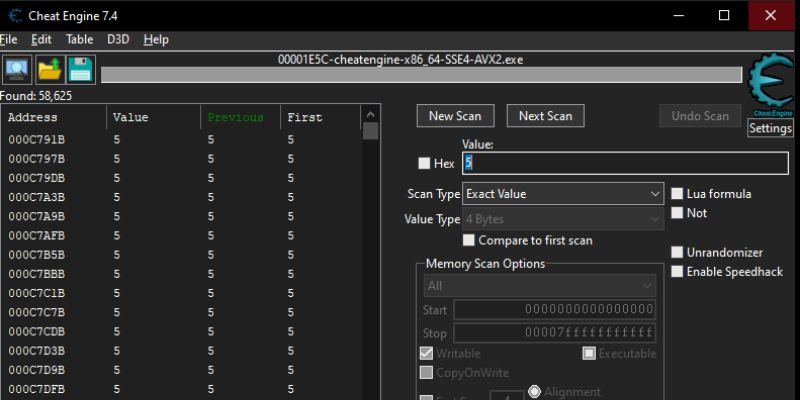This screenshot has height=400, width=800.
Task: Enable the Unrandomizer checkbox
Action: [x=677, y=253]
